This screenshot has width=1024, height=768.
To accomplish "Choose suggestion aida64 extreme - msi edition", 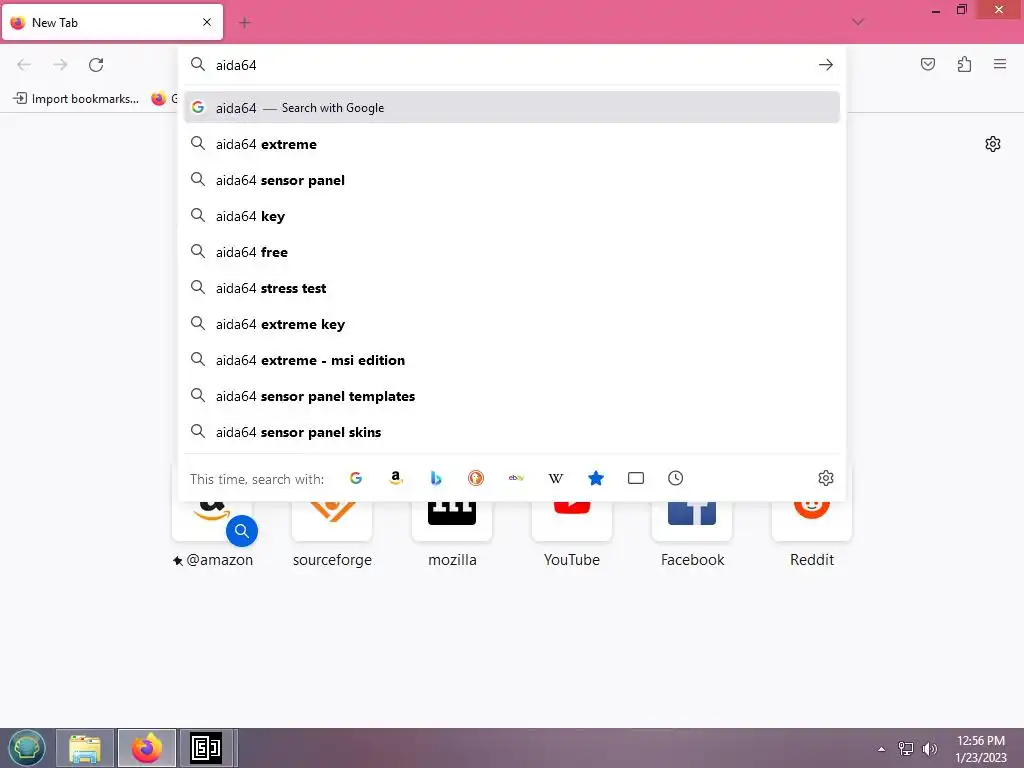I will (x=512, y=360).
